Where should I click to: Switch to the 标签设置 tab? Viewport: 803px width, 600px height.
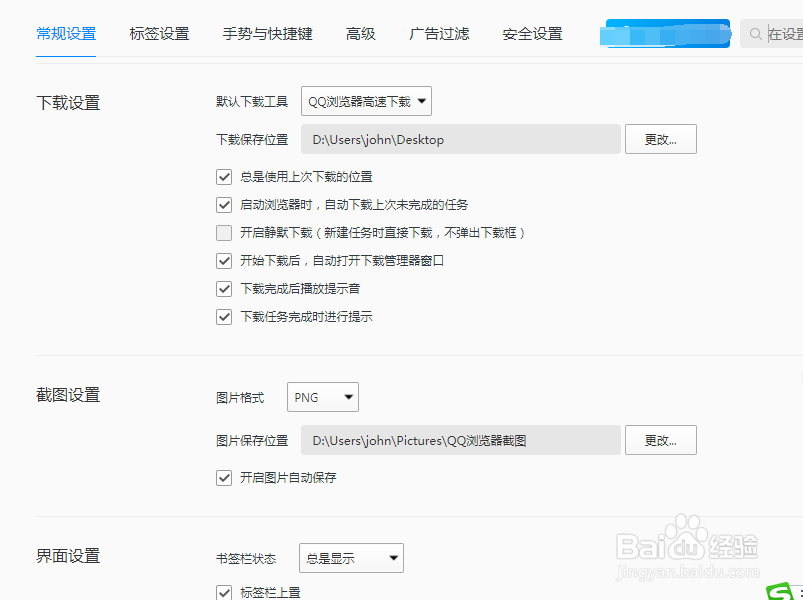pos(159,33)
